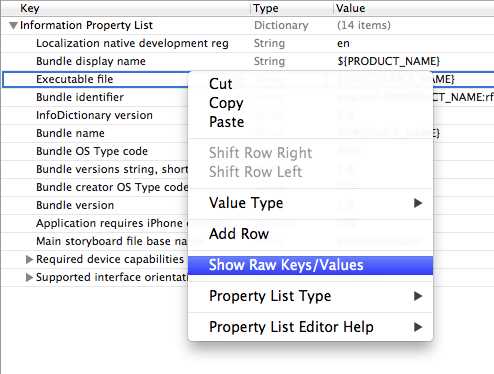
Task: Collapse the Information Property List triangle
Action: [x=13, y=26]
